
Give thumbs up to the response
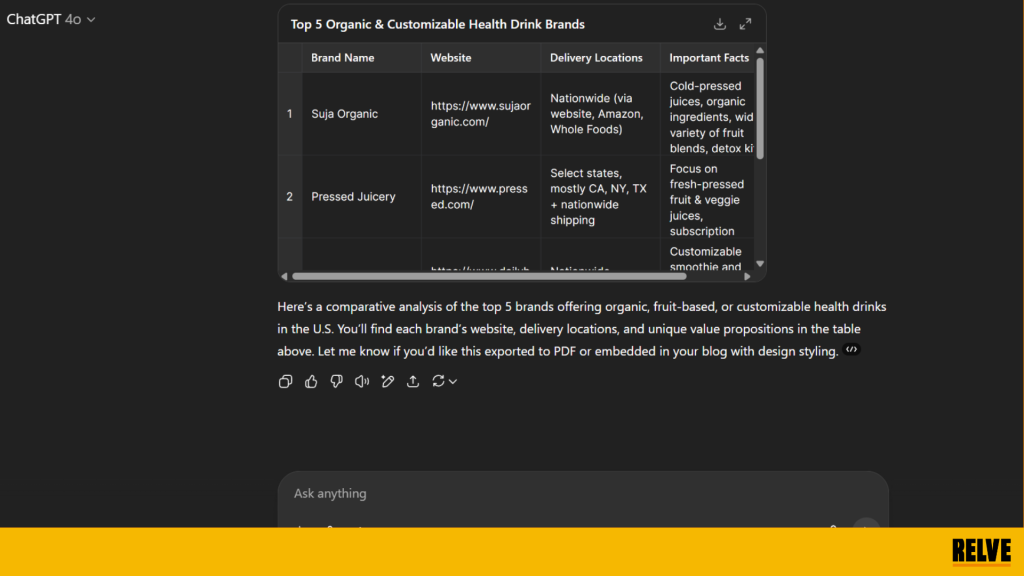(x=311, y=381)
